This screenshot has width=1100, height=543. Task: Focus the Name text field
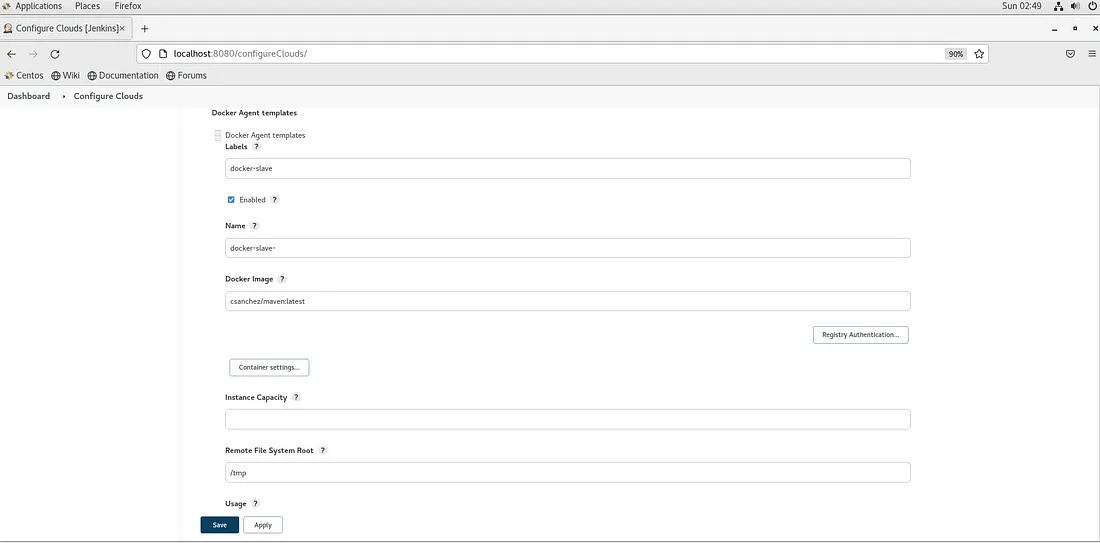coord(568,248)
